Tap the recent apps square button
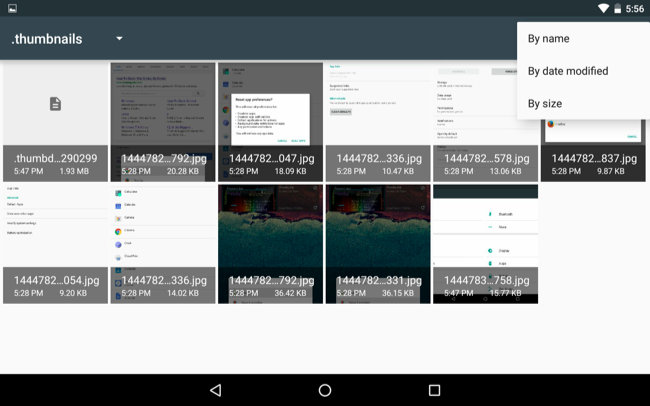 tap(434, 390)
